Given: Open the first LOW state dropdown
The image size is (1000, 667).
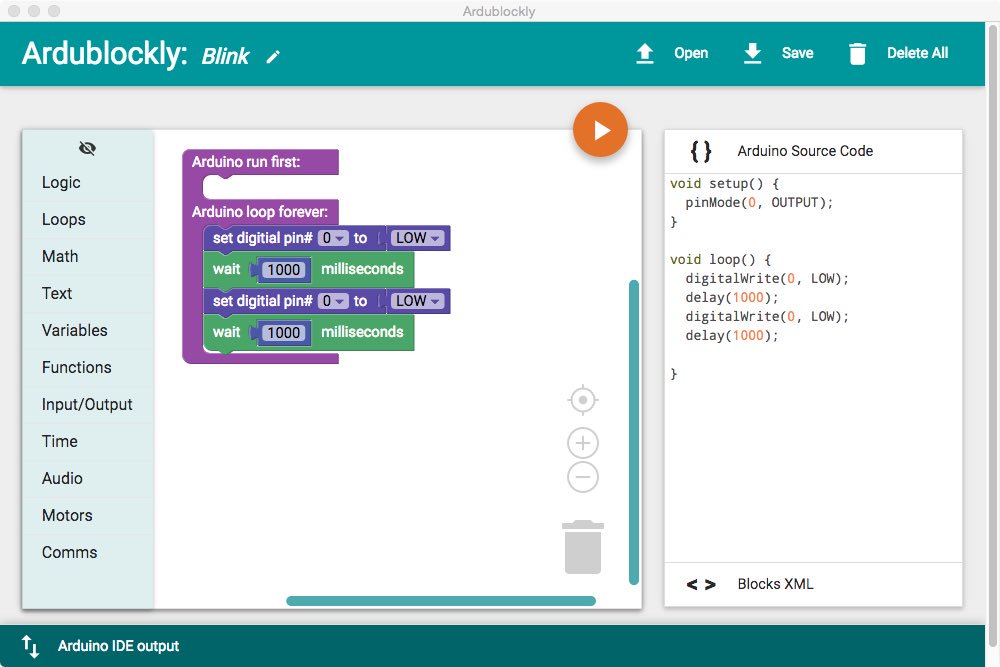Looking at the screenshot, I should click(x=417, y=238).
